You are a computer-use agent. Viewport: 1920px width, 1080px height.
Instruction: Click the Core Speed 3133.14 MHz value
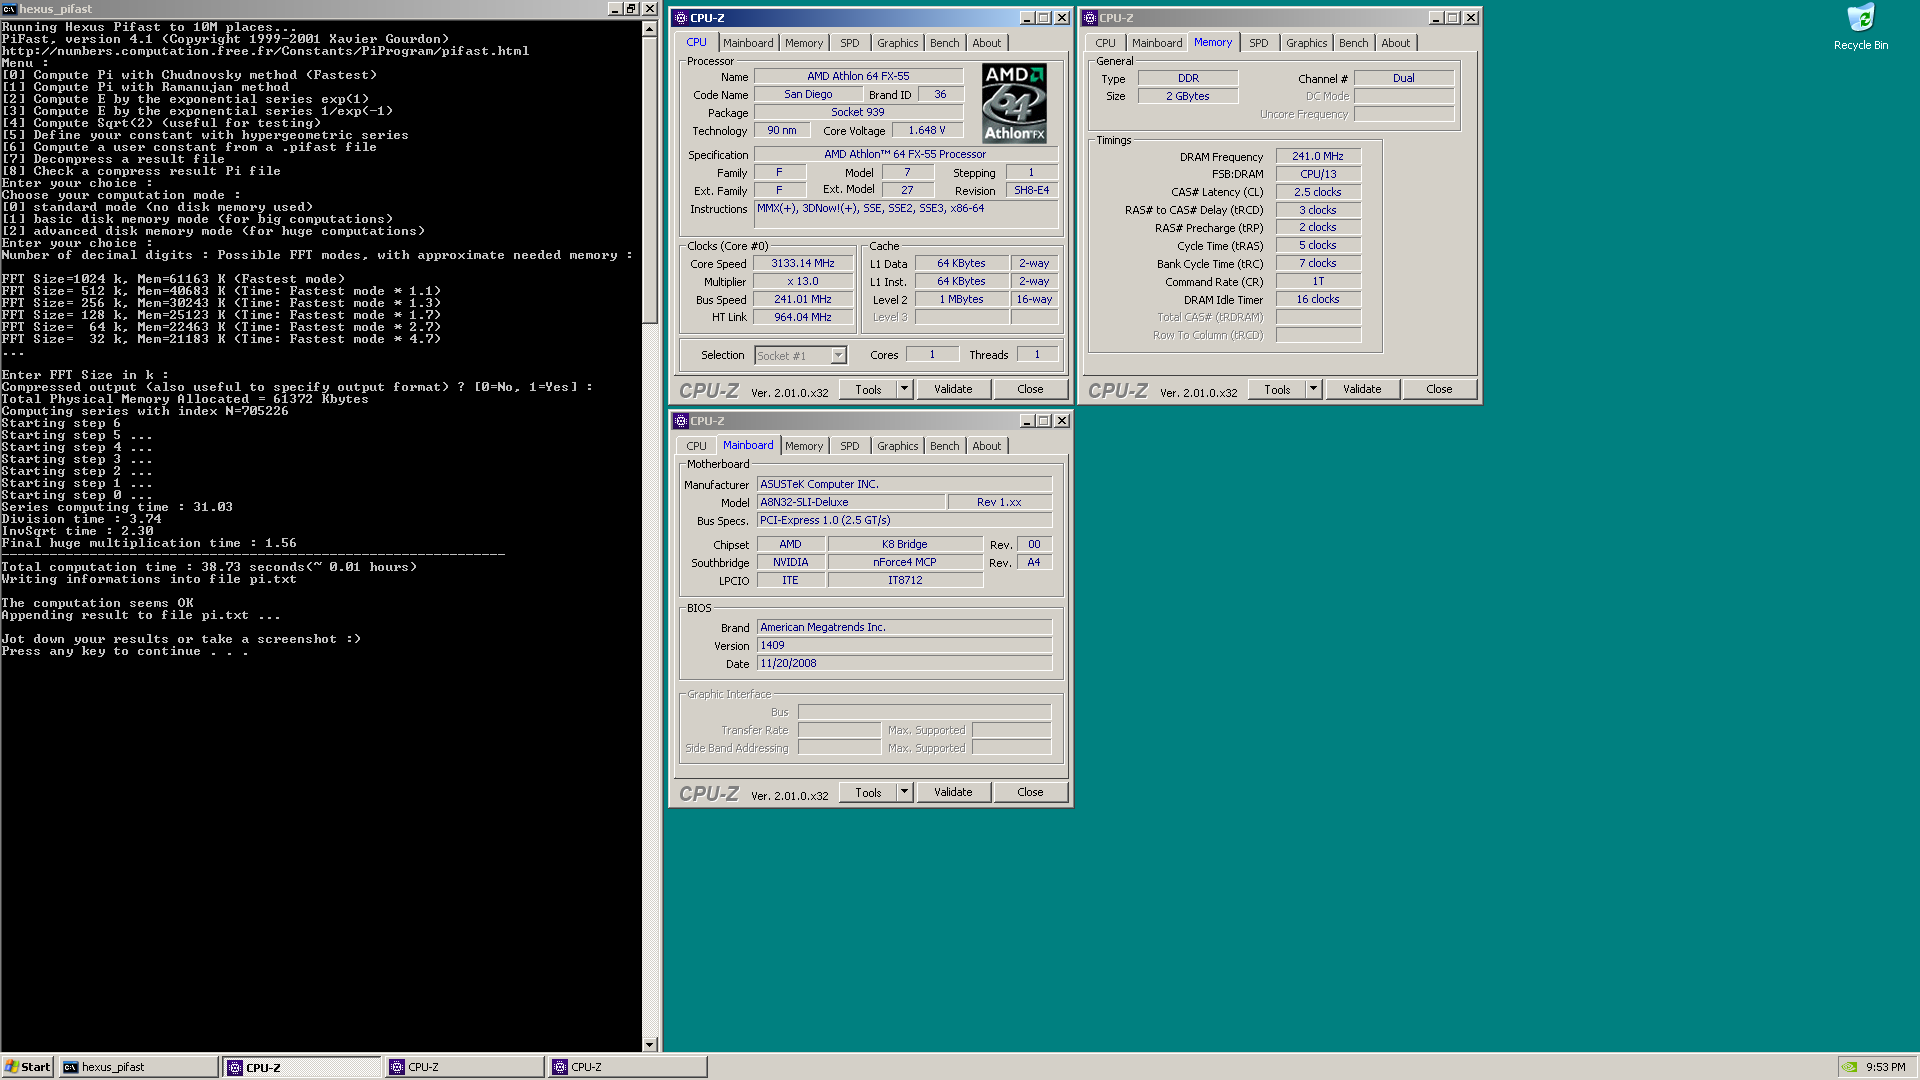[x=802, y=263]
